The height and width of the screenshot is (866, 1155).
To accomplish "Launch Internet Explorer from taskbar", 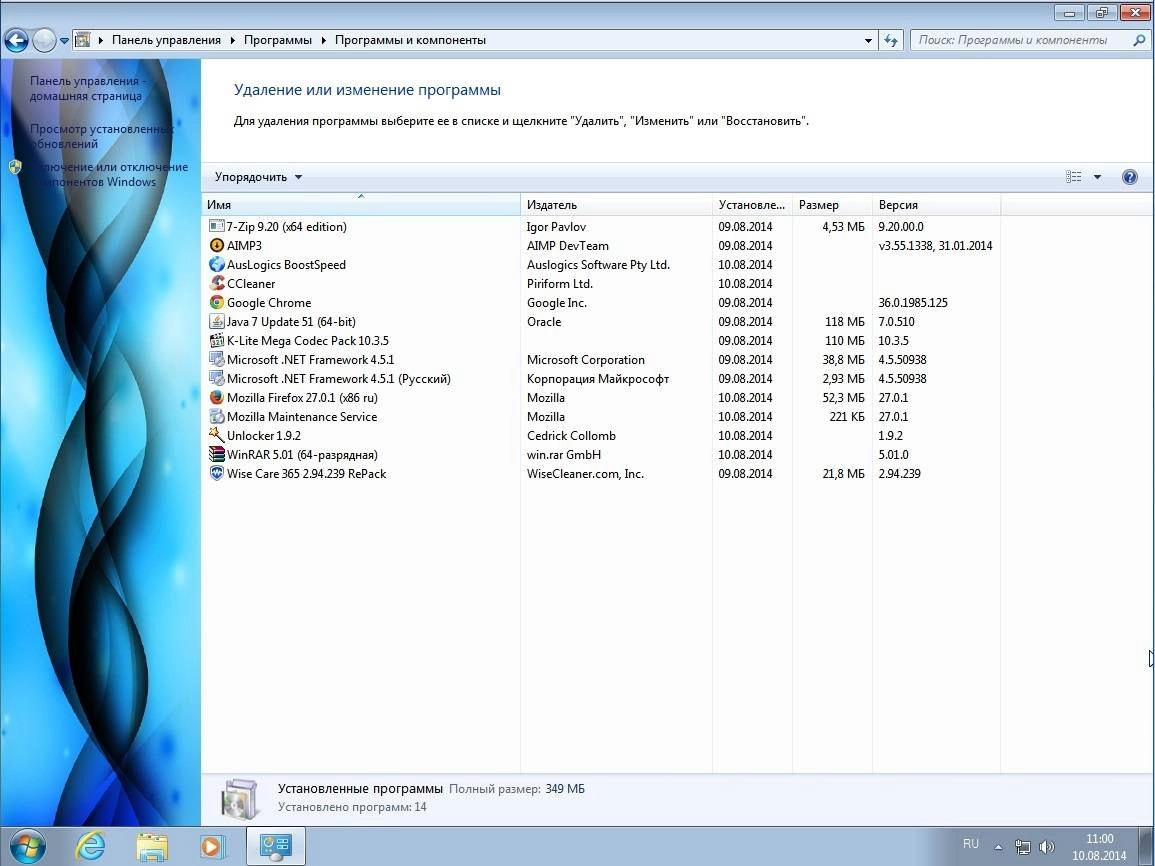I will pos(91,846).
